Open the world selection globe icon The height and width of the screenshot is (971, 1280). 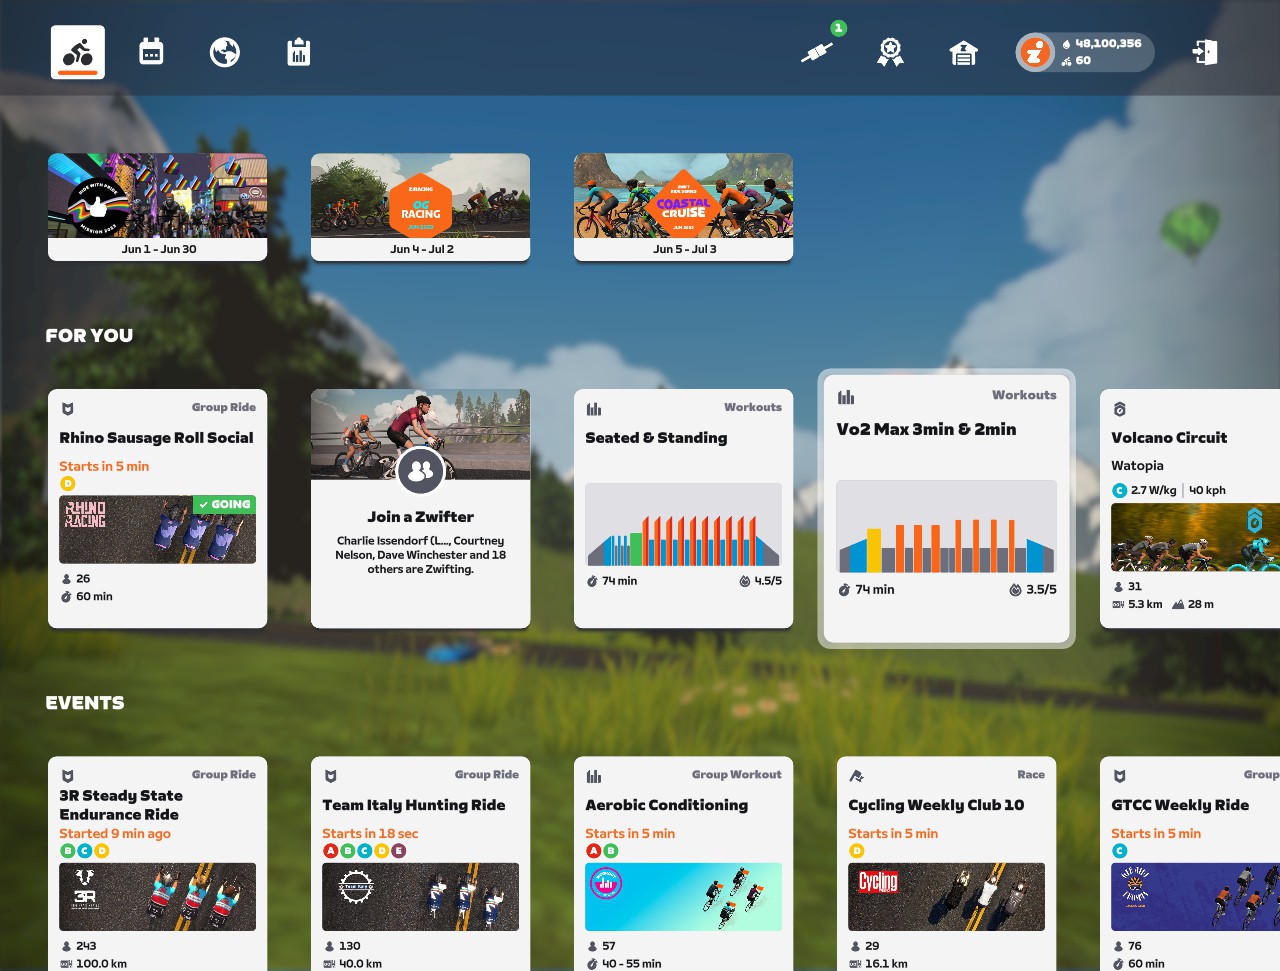pyautogui.click(x=224, y=52)
